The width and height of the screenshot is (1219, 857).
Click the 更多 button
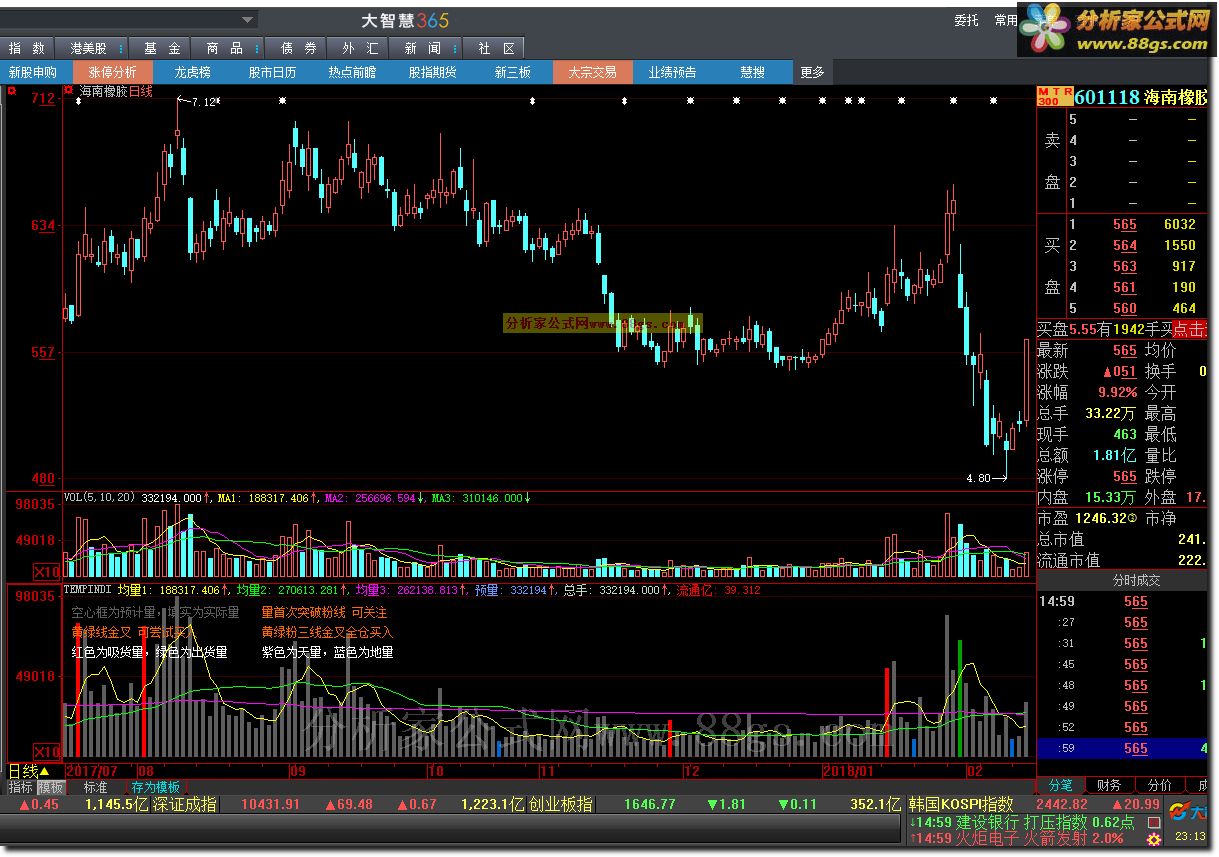point(813,72)
